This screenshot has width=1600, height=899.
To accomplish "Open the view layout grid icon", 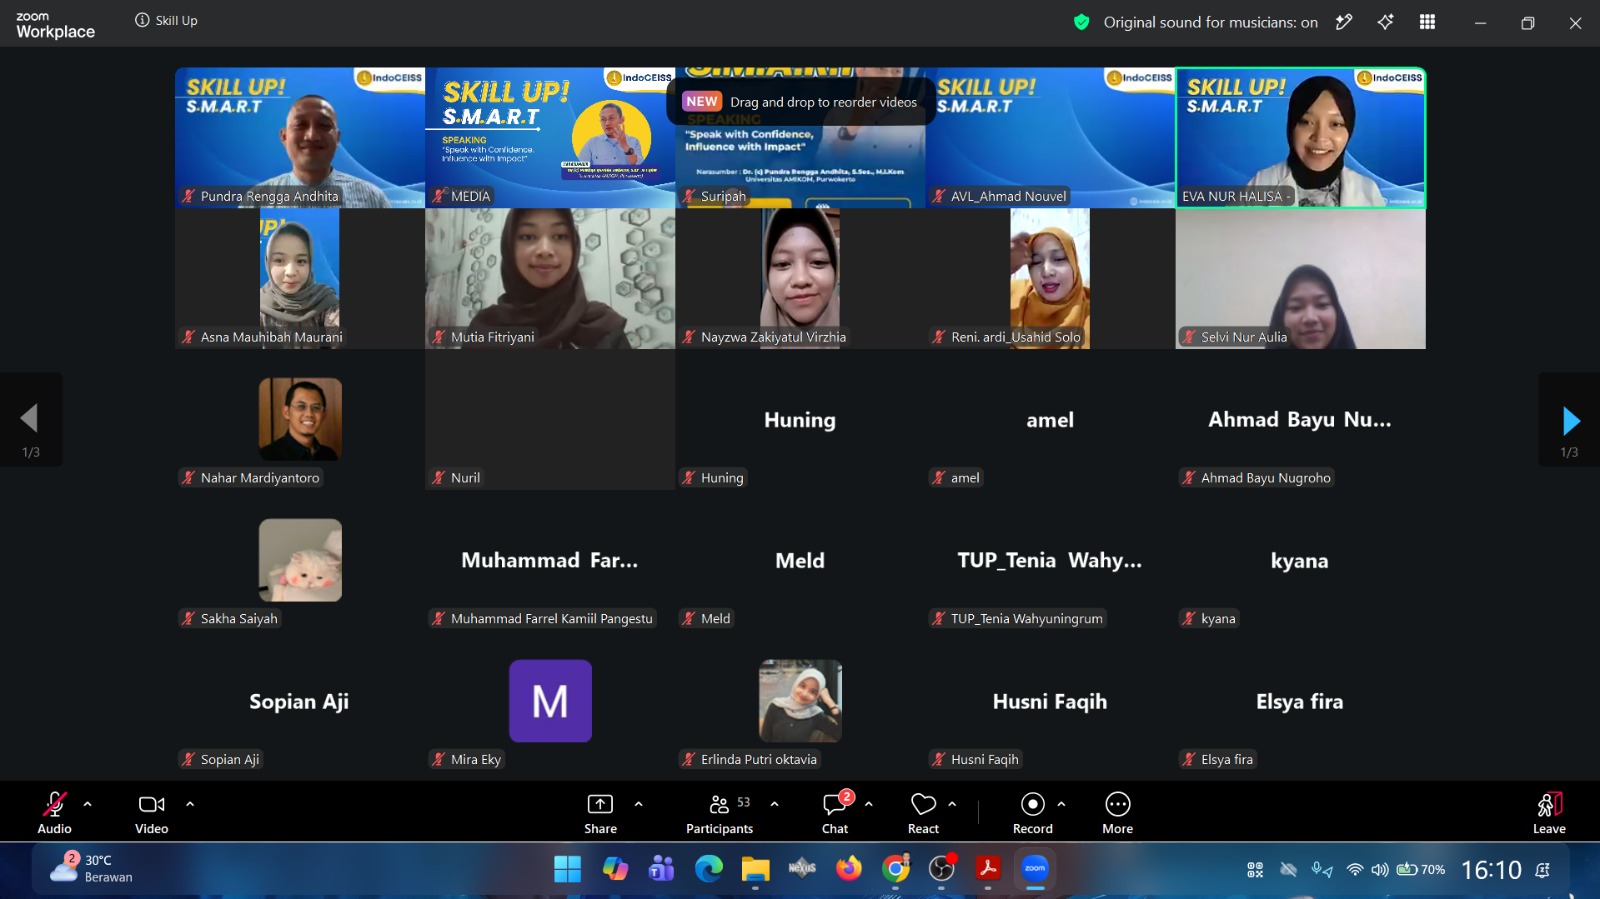I will pos(1427,22).
